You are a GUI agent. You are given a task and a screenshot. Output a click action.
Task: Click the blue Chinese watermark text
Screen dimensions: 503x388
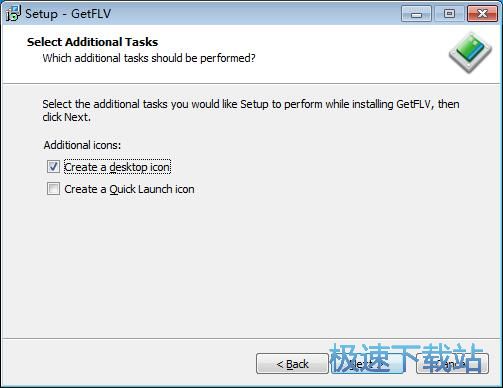[x=406, y=358]
